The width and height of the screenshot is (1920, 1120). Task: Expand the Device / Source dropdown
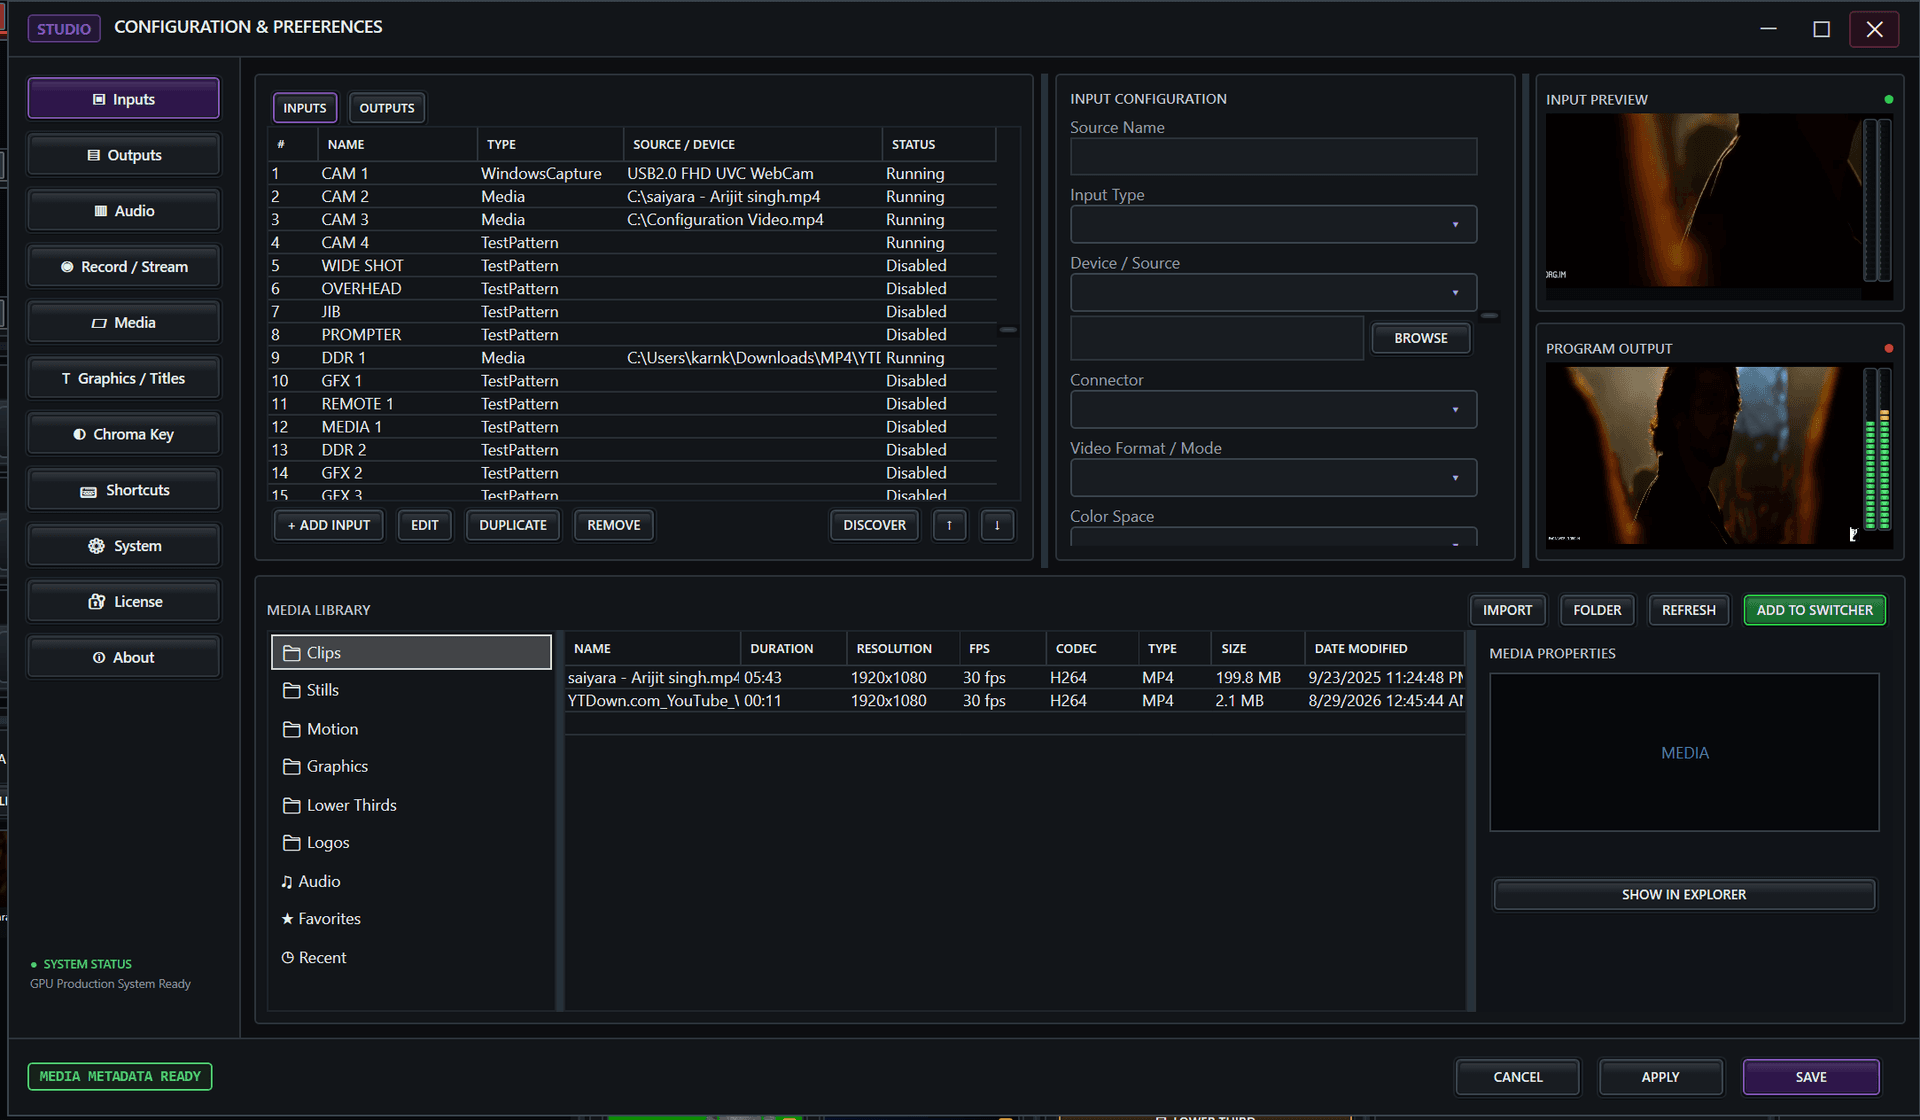(x=1273, y=293)
